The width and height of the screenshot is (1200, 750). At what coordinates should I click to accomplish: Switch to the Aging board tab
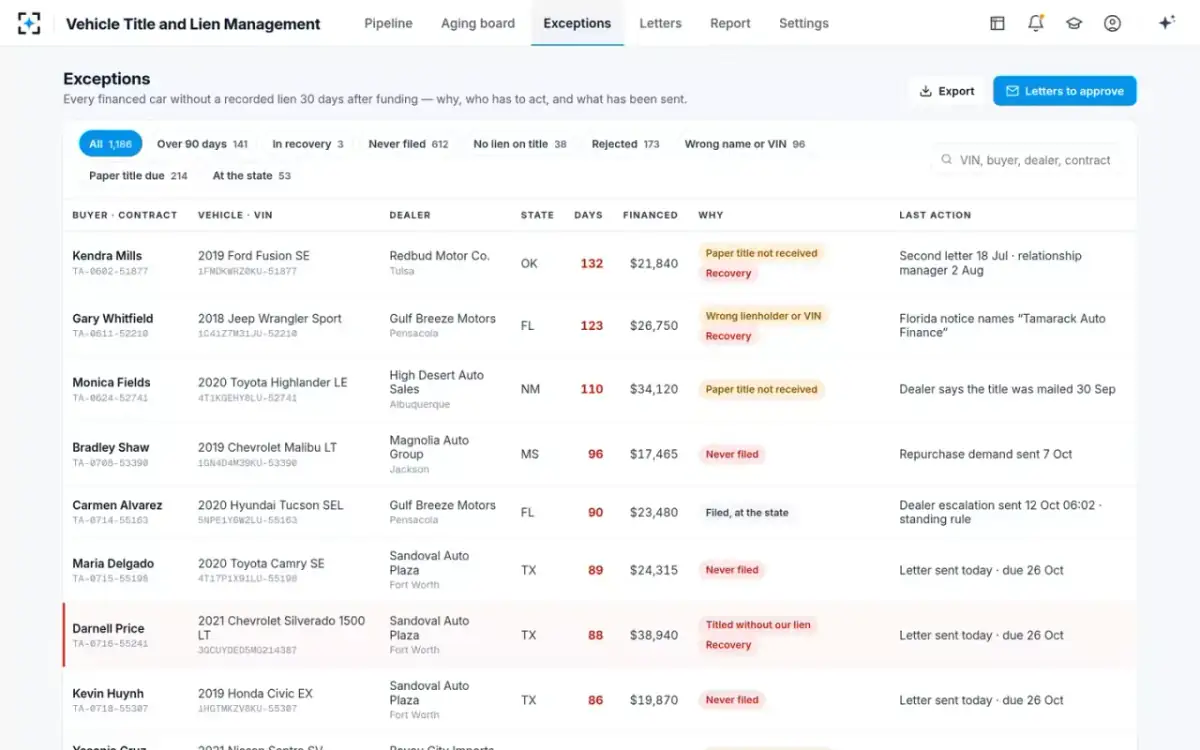pyautogui.click(x=478, y=23)
